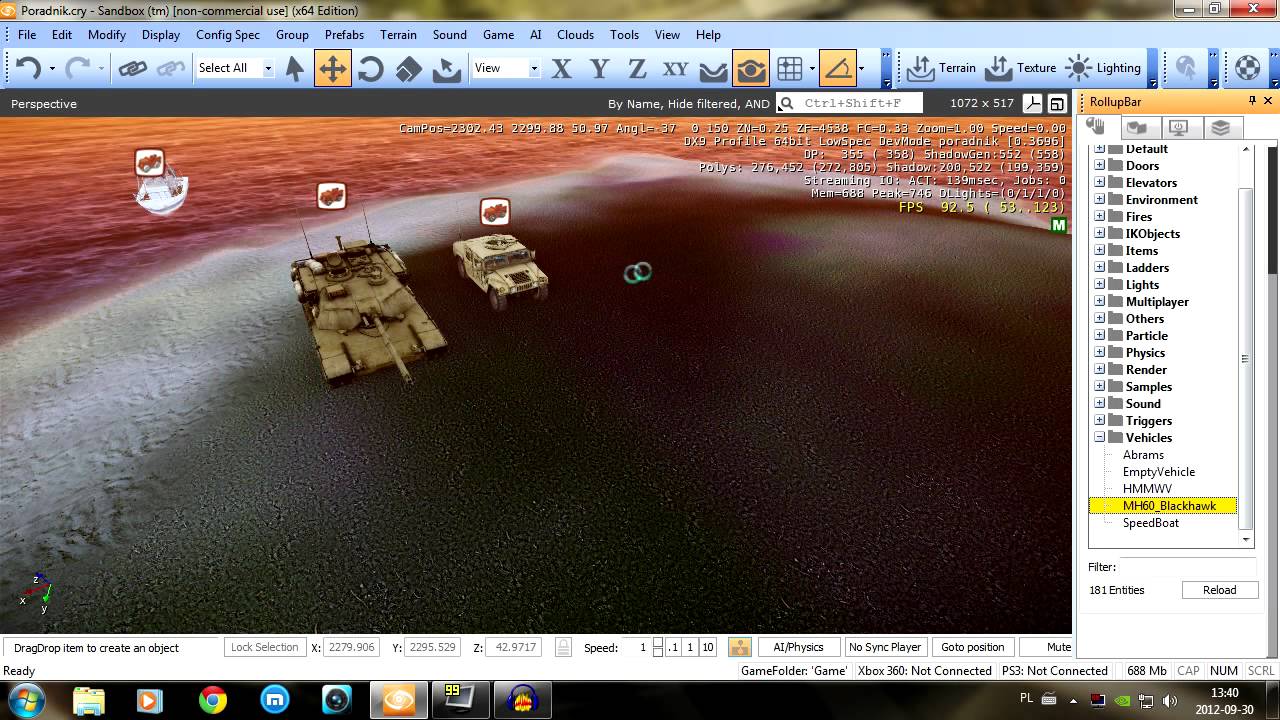1280x720 pixels.
Task: Open the Config Spec menu
Action: point(228,34)
